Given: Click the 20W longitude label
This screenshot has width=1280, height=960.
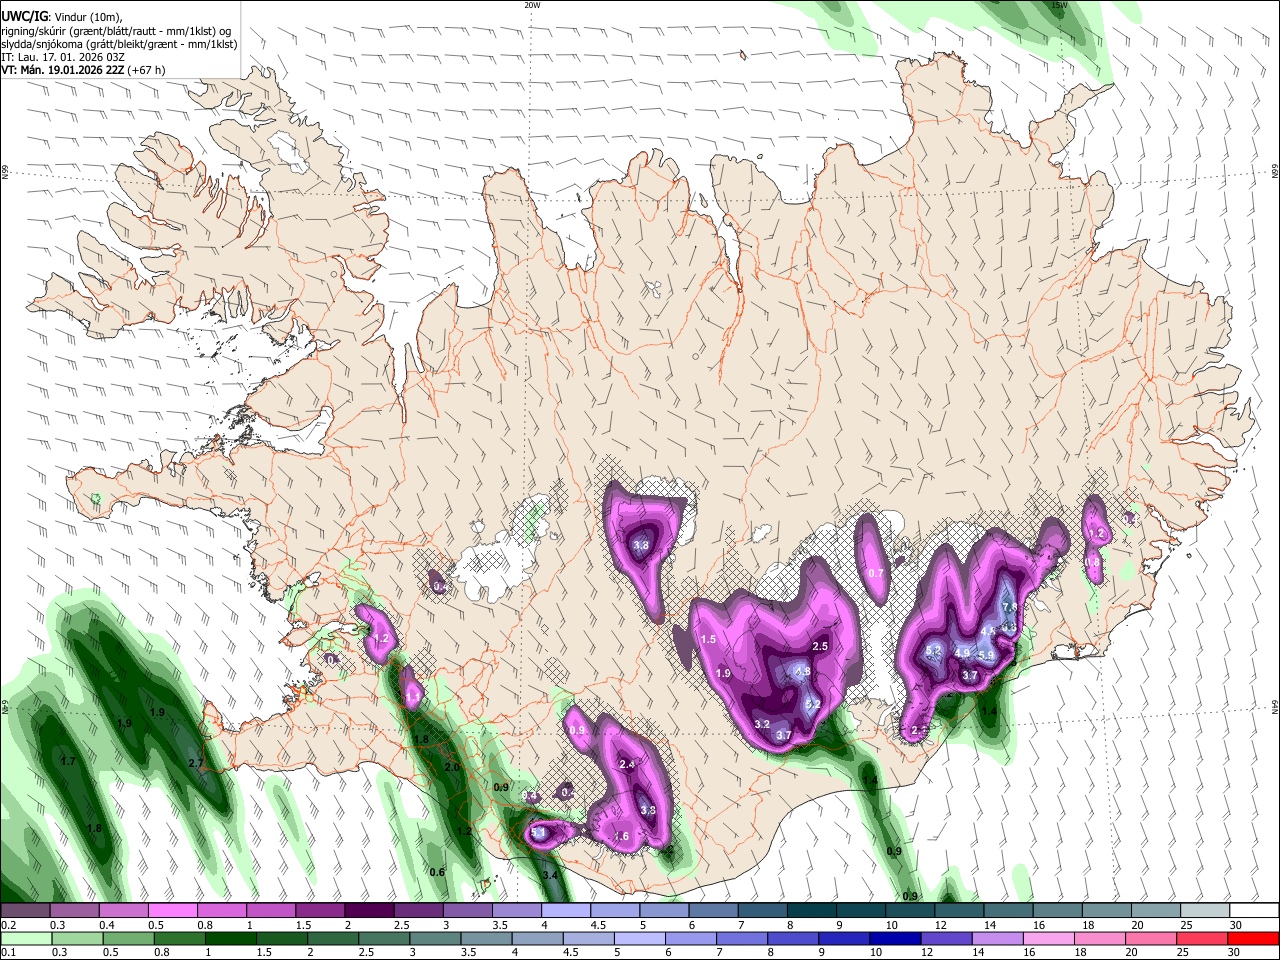Looking at the screenshot, I should 533,5.
